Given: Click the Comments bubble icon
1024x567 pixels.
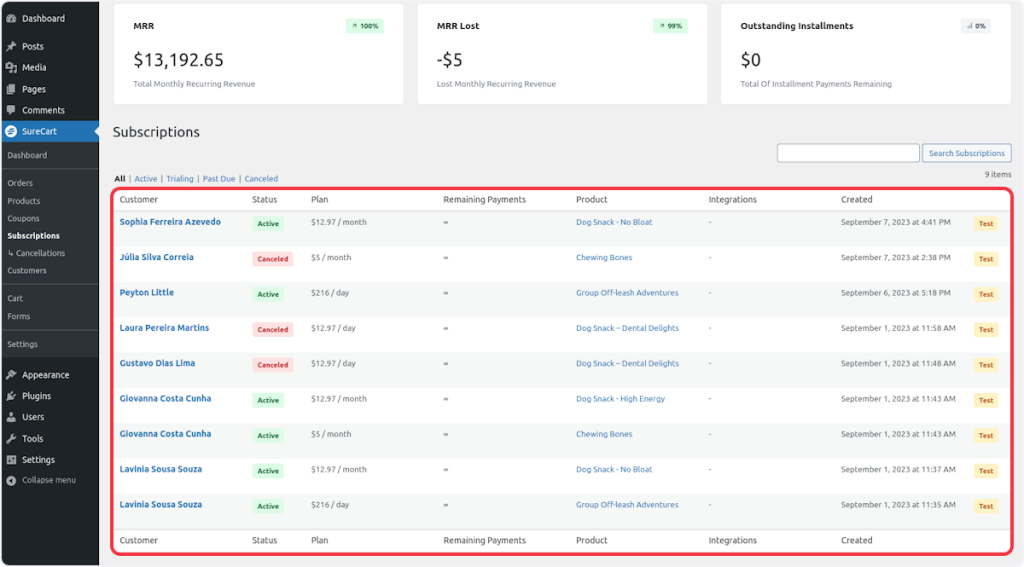Looking at the screenshot, I should point(11,110).
